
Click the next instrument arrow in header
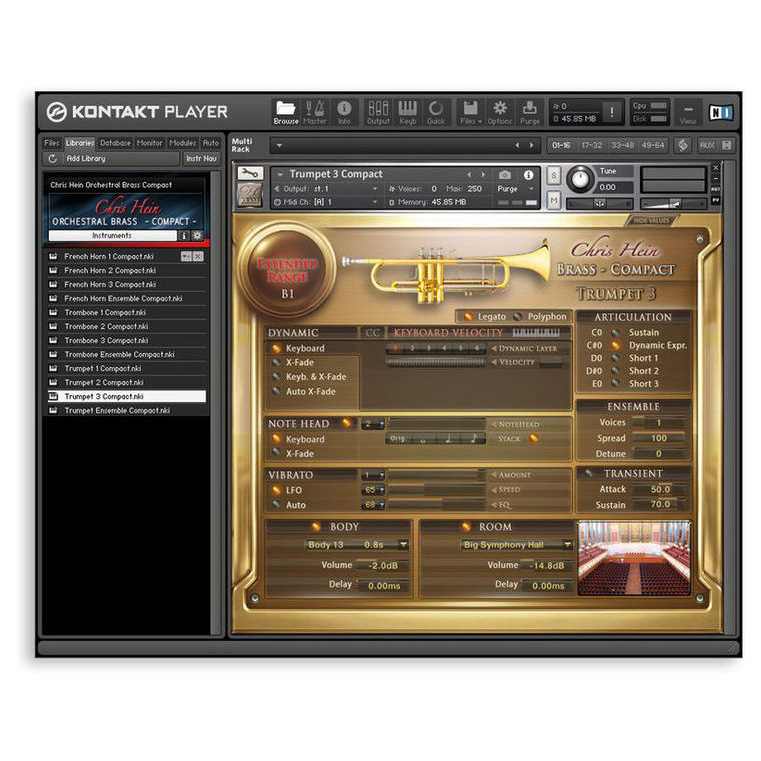[483, 175]
